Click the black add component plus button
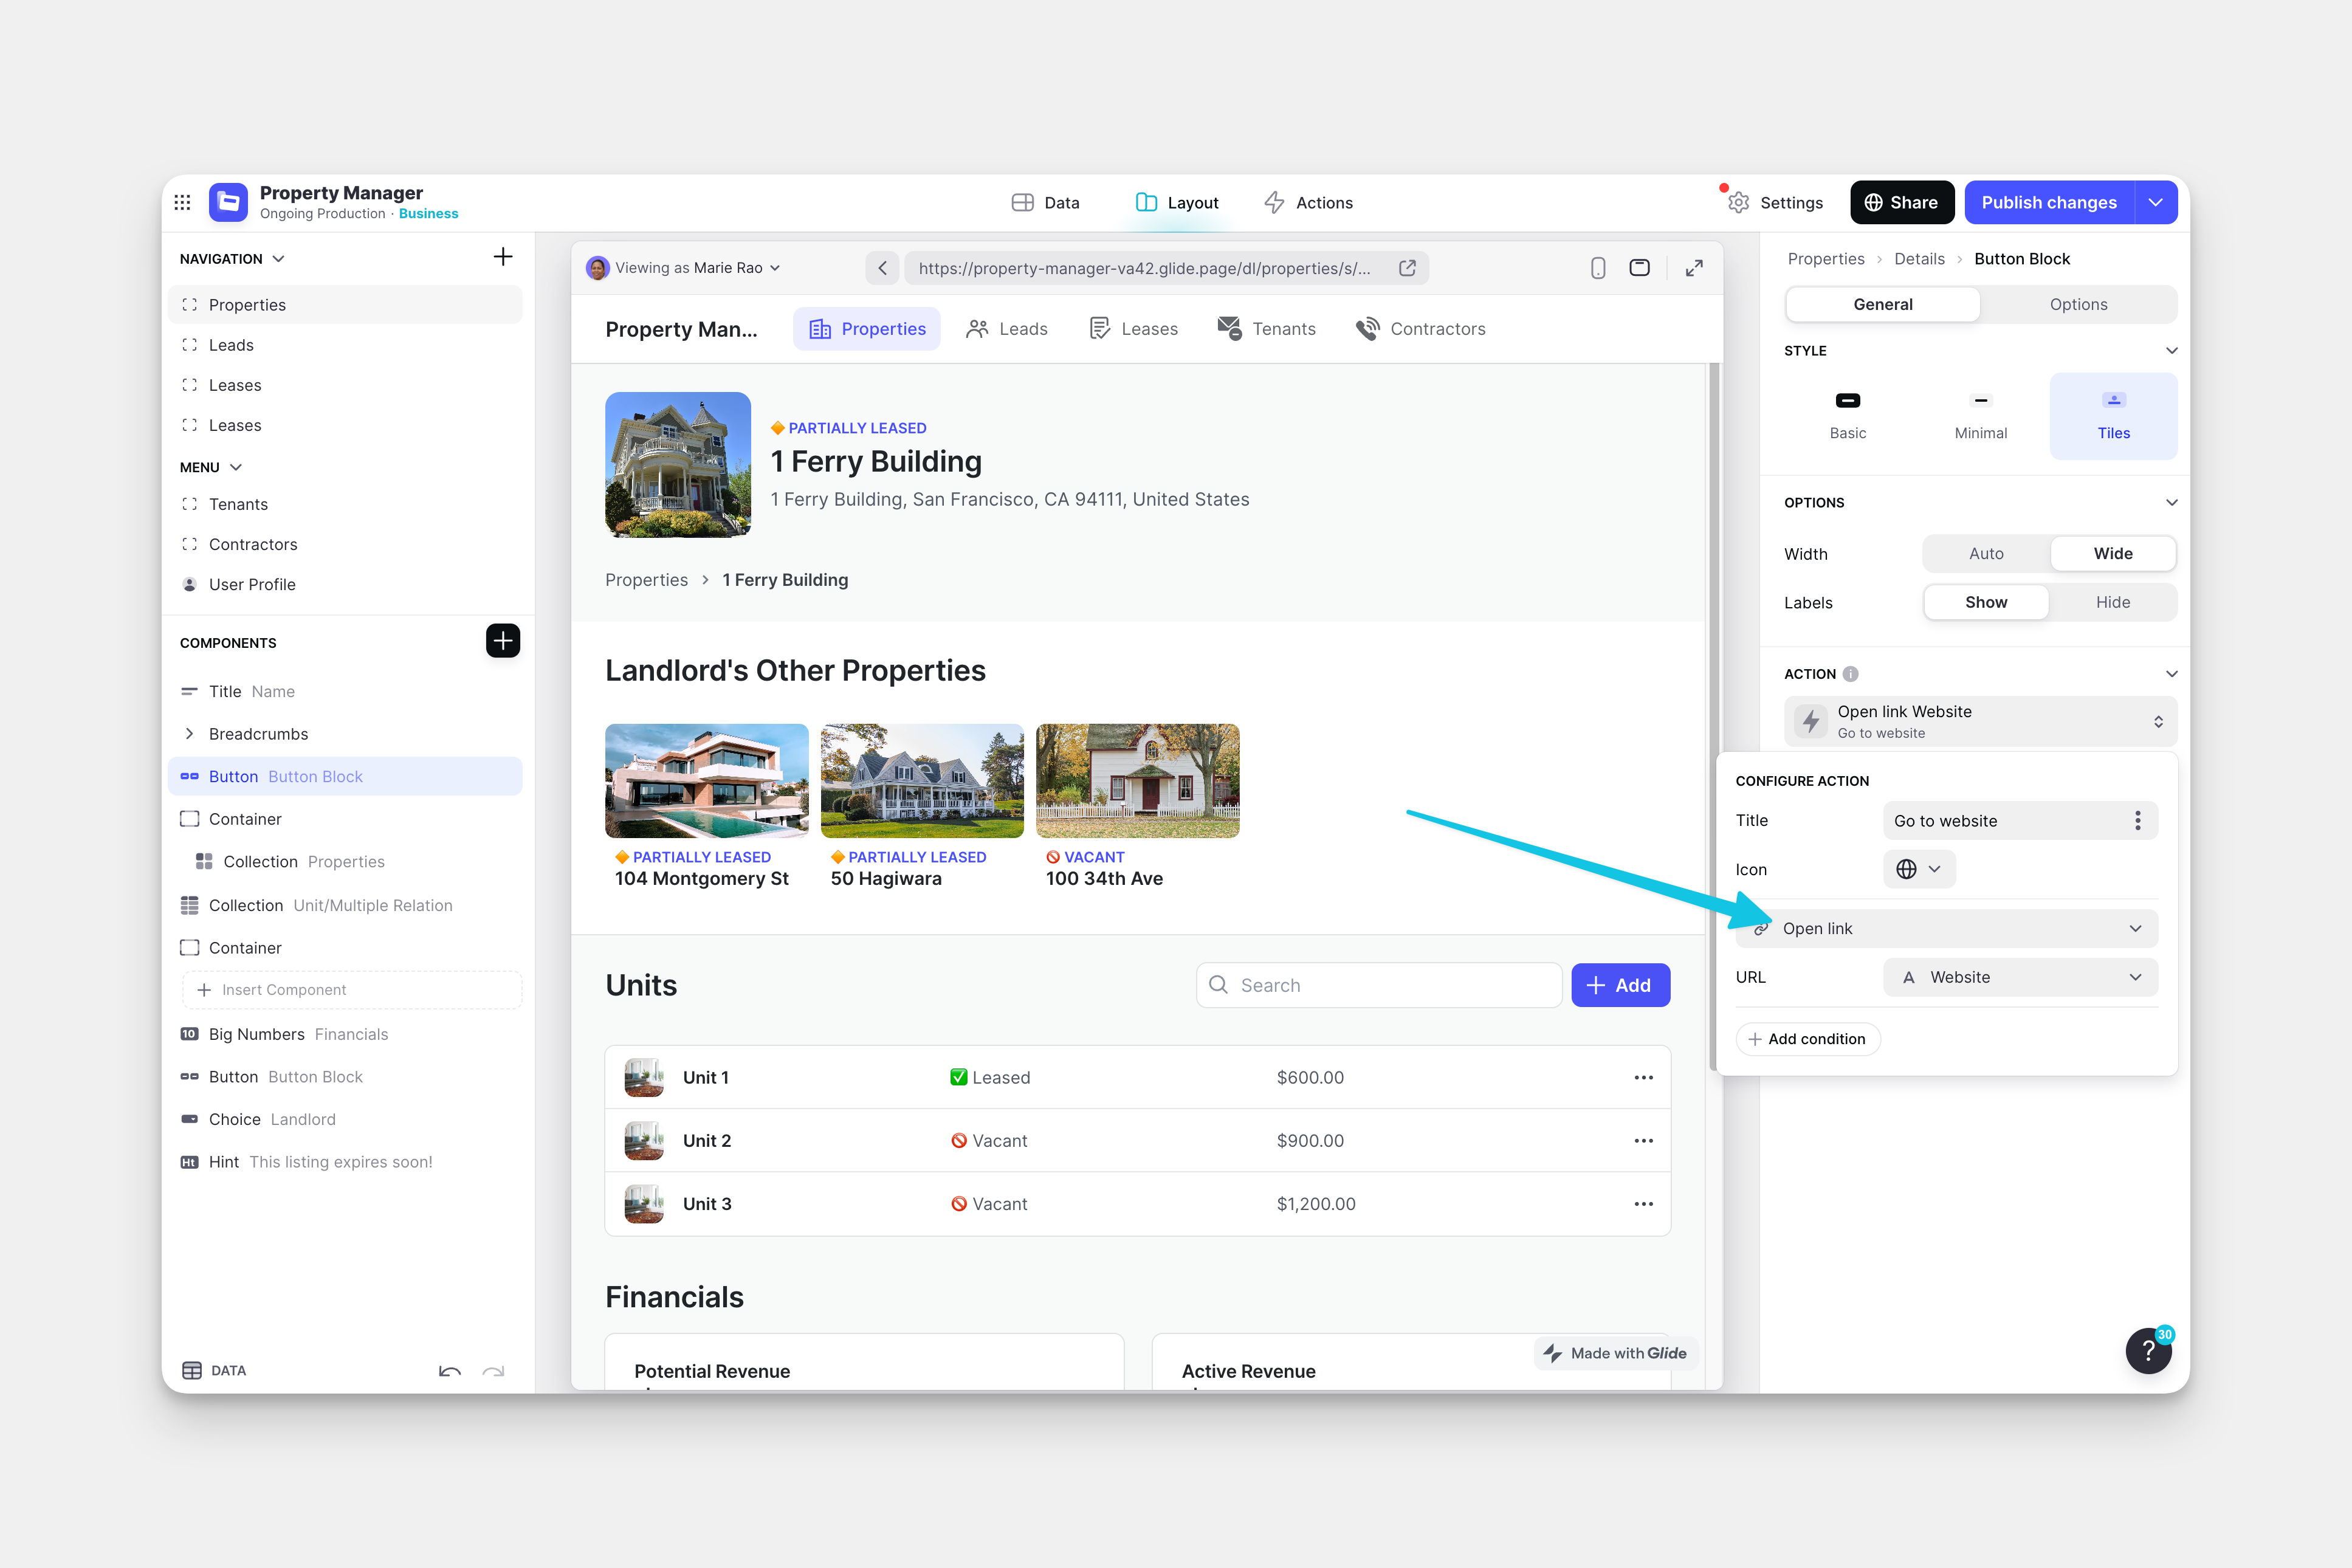Viewport: 2352px width, 1568px height. [502, 641]
